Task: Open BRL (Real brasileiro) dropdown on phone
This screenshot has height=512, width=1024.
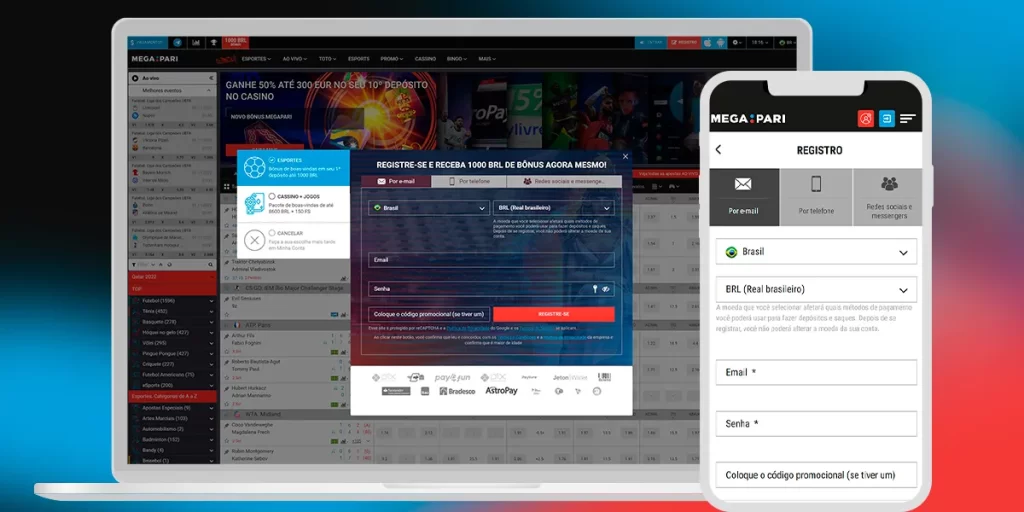Action: (x=816, y=289)
